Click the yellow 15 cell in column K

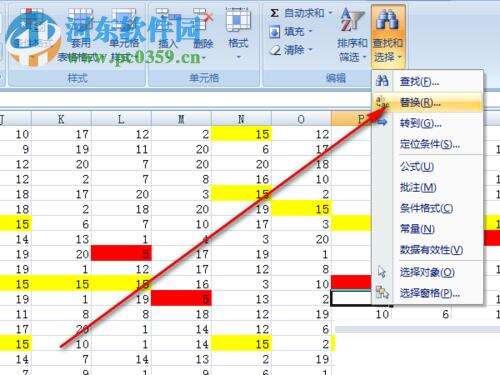pyautogui.click(x=61, y=284)
